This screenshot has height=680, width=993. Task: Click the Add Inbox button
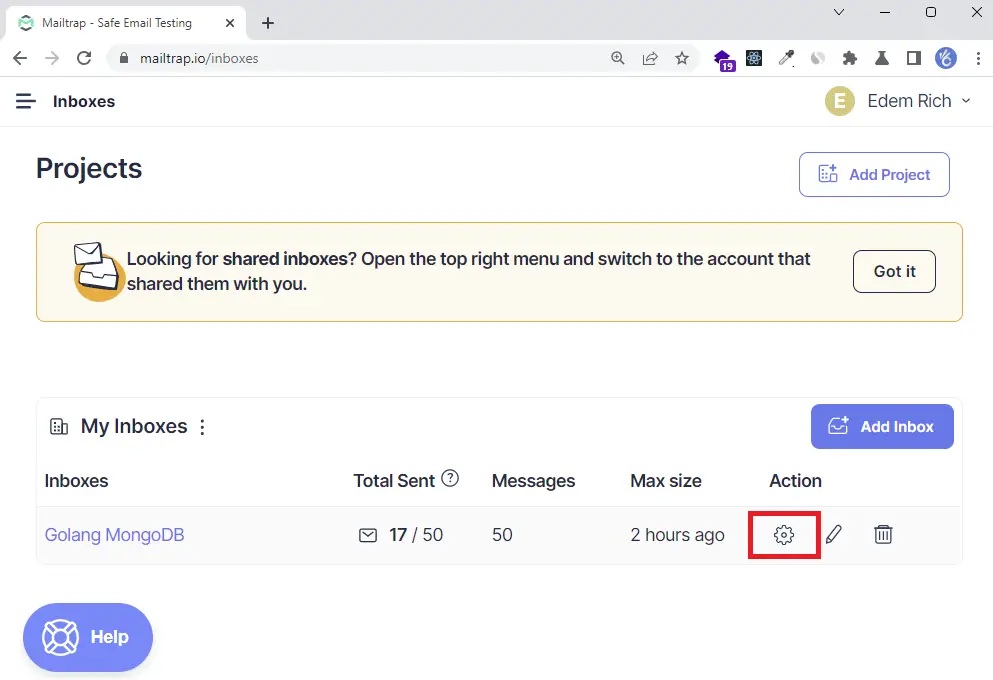click(x=882, y=426)
